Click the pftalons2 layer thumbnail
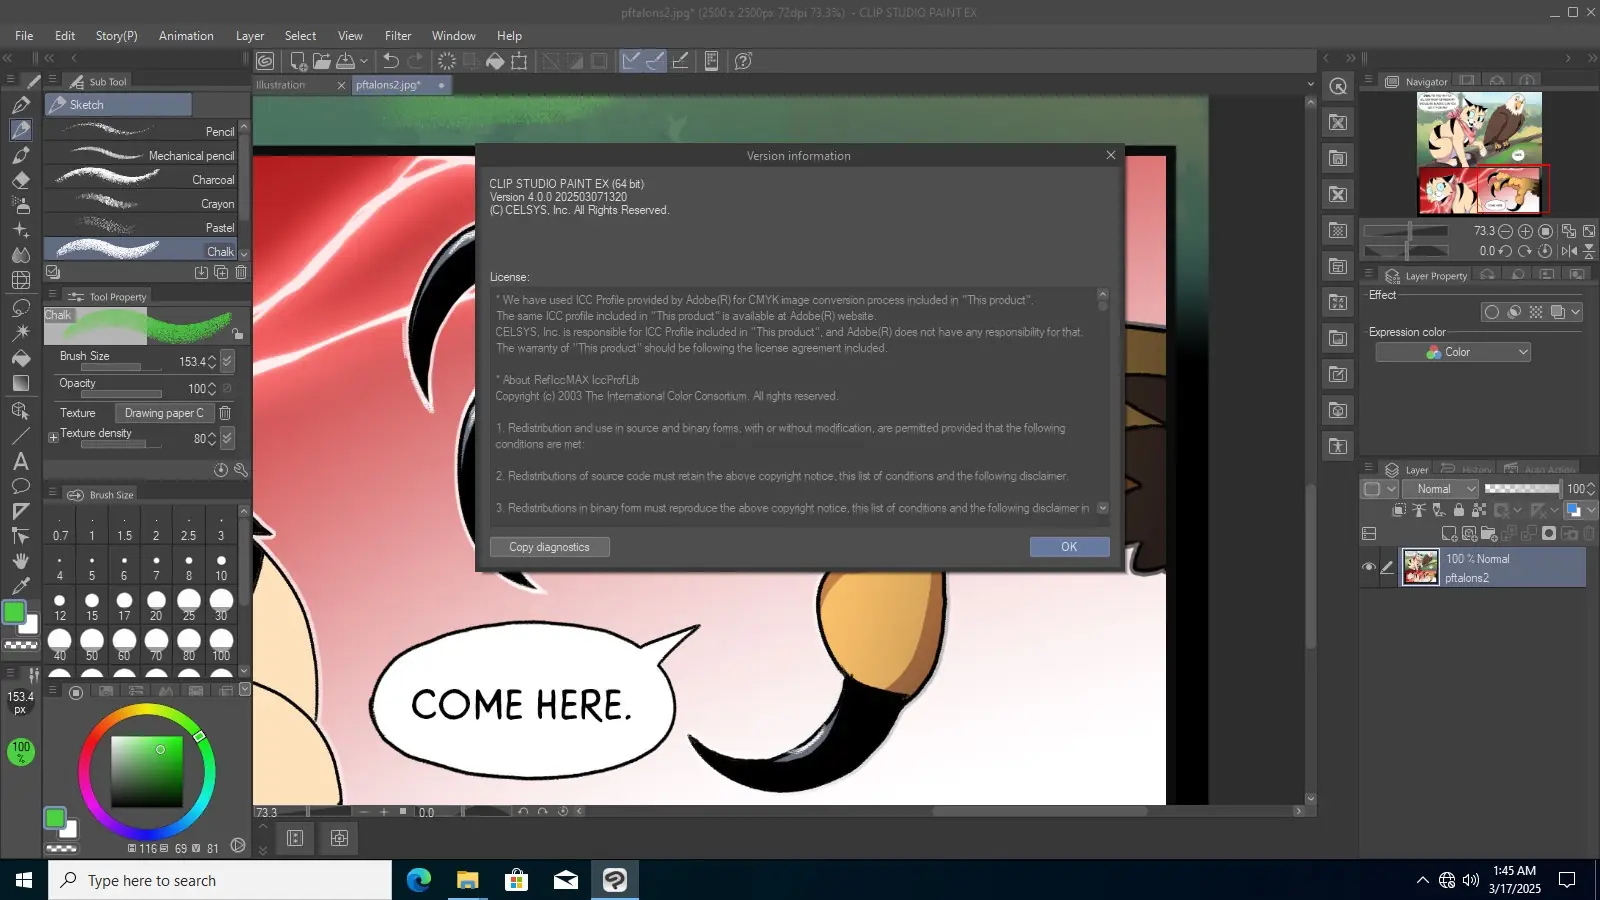The width and height of the screenshot is (1600, 900). pos(1421,567)
